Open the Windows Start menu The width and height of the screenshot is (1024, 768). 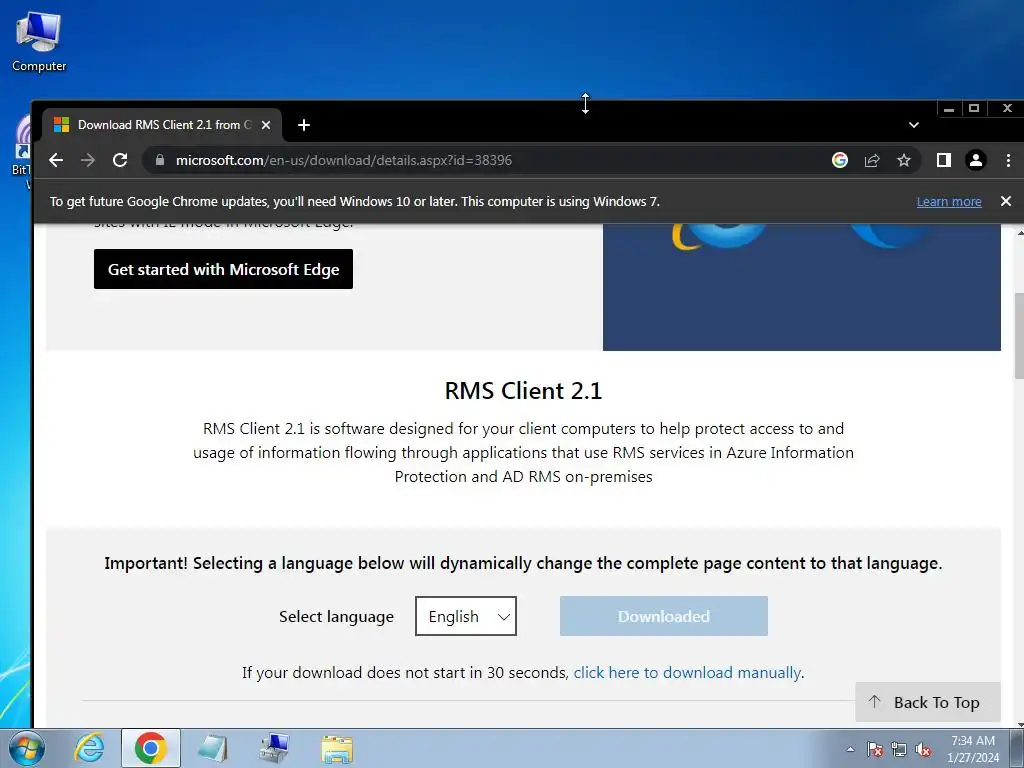point(27,748)
